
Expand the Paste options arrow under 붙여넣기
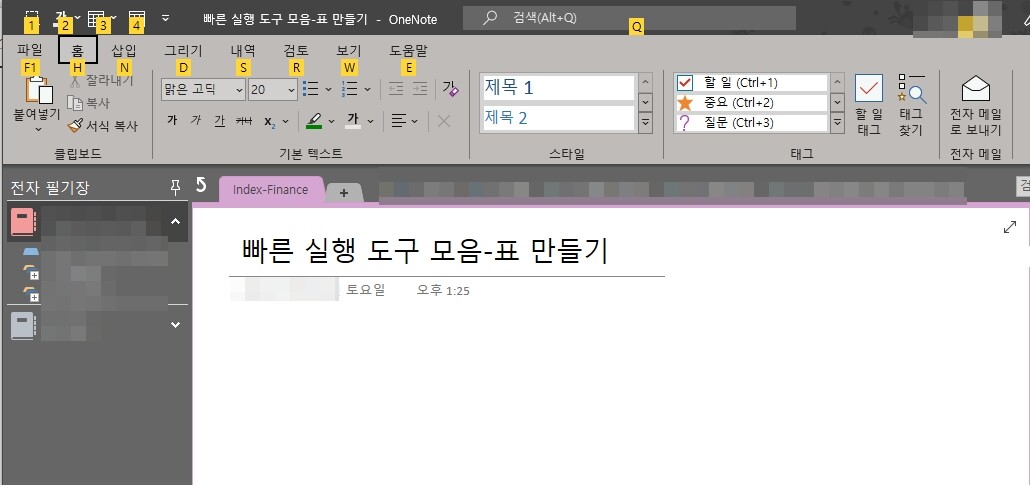(x=37, y=129)
